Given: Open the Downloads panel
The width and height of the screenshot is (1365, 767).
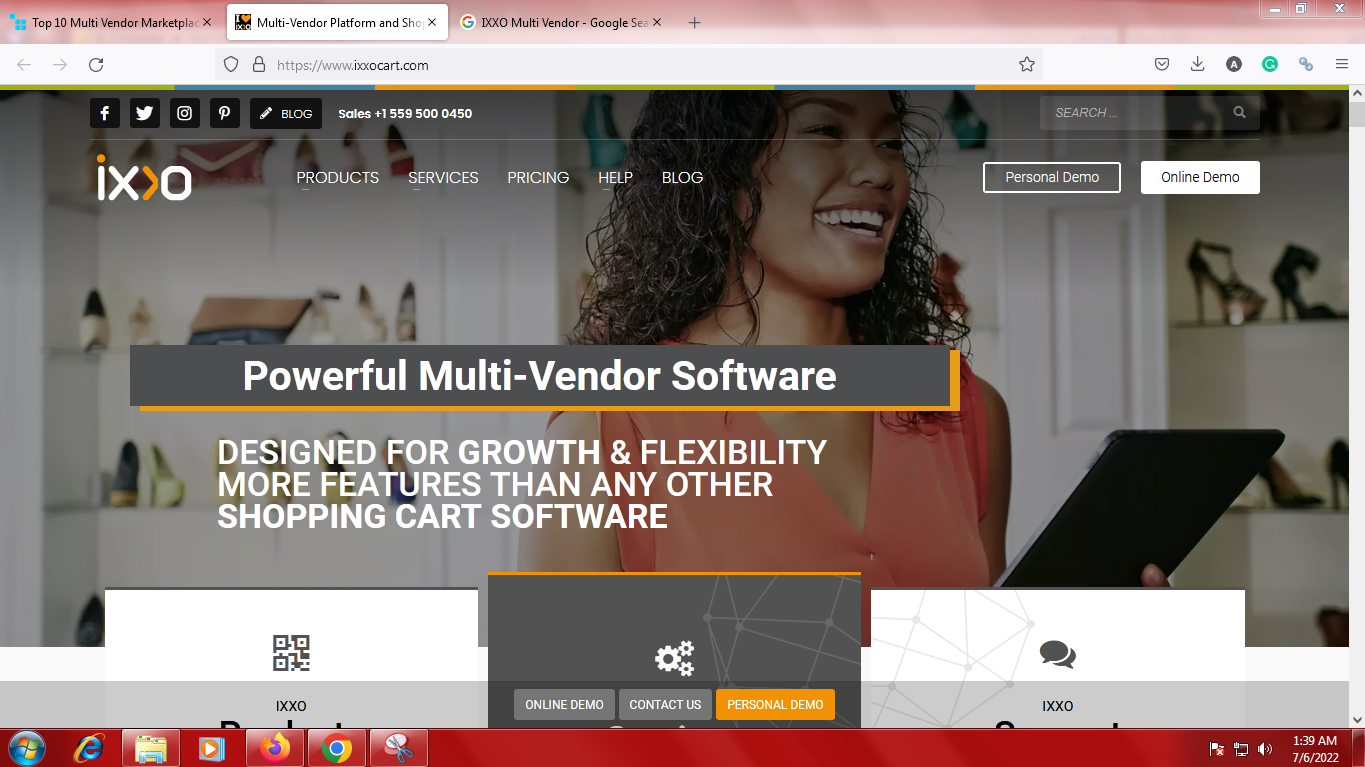Looking at the screenshot, I should (1198, 64).
